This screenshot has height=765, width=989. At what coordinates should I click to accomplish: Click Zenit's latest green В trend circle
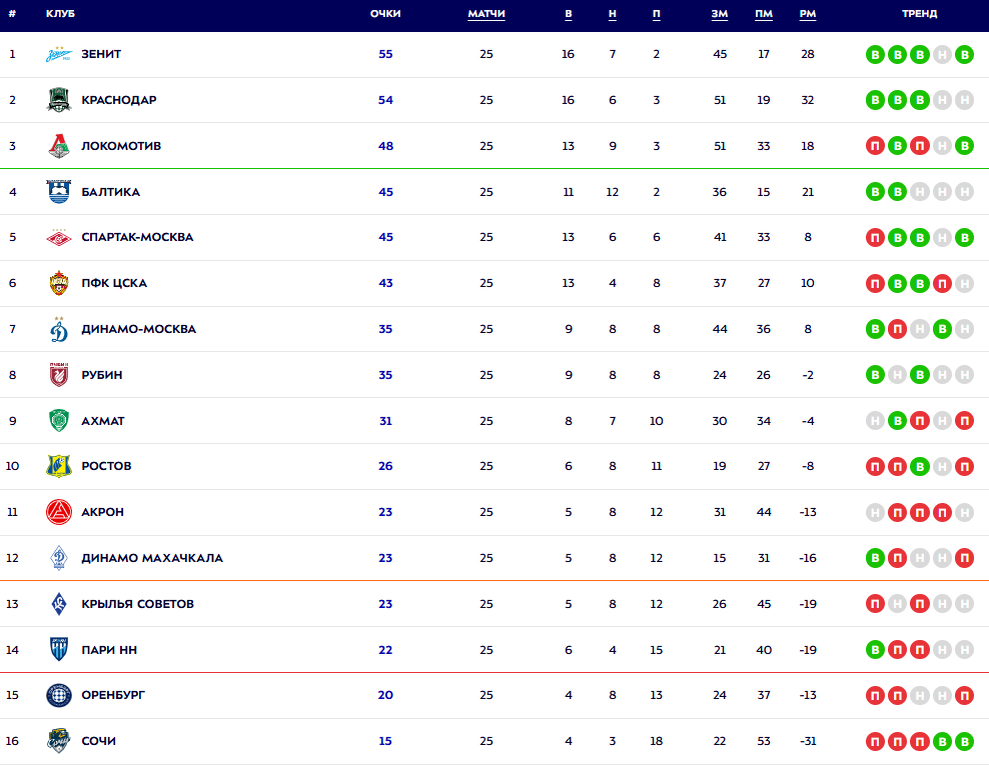[964, 55]
